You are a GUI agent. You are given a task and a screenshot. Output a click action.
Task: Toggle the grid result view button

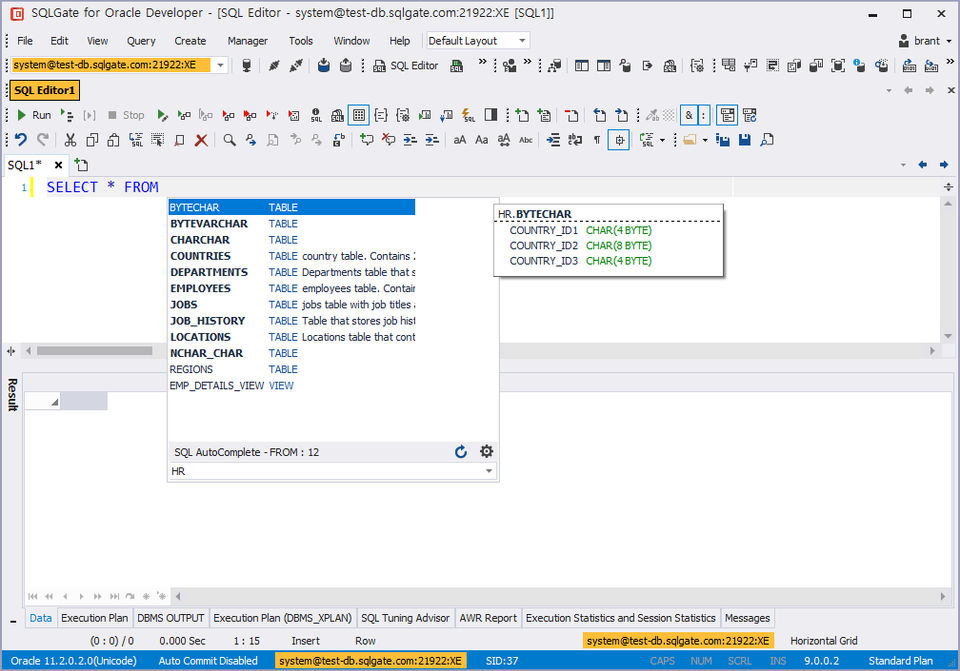[x=358, y=115]
